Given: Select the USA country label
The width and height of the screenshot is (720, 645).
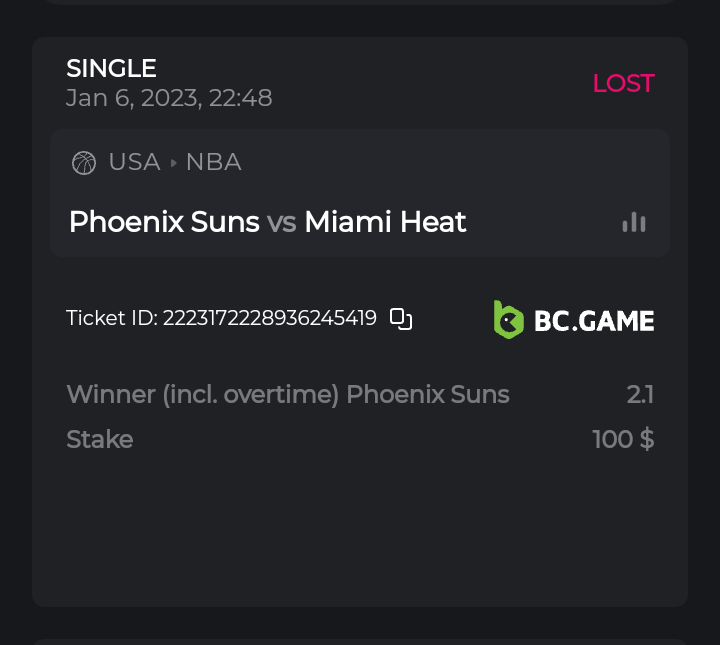Looking at the screenshot, I should pos(134,162).
